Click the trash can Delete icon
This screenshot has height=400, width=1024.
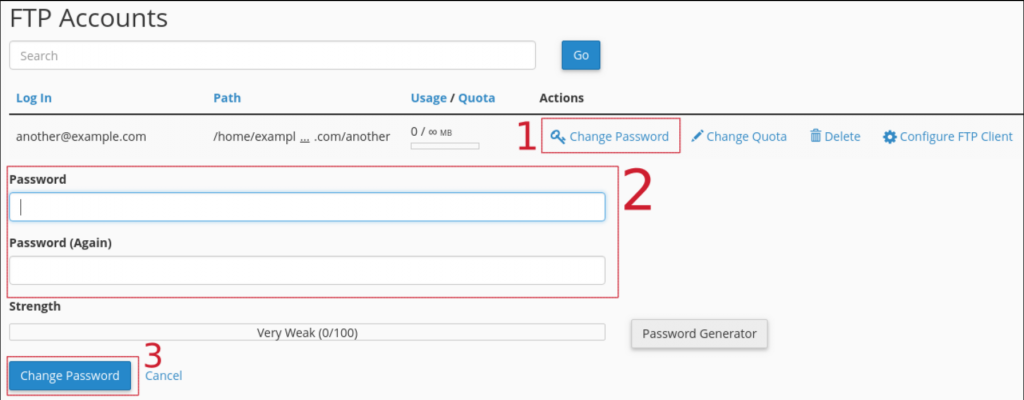815,136
